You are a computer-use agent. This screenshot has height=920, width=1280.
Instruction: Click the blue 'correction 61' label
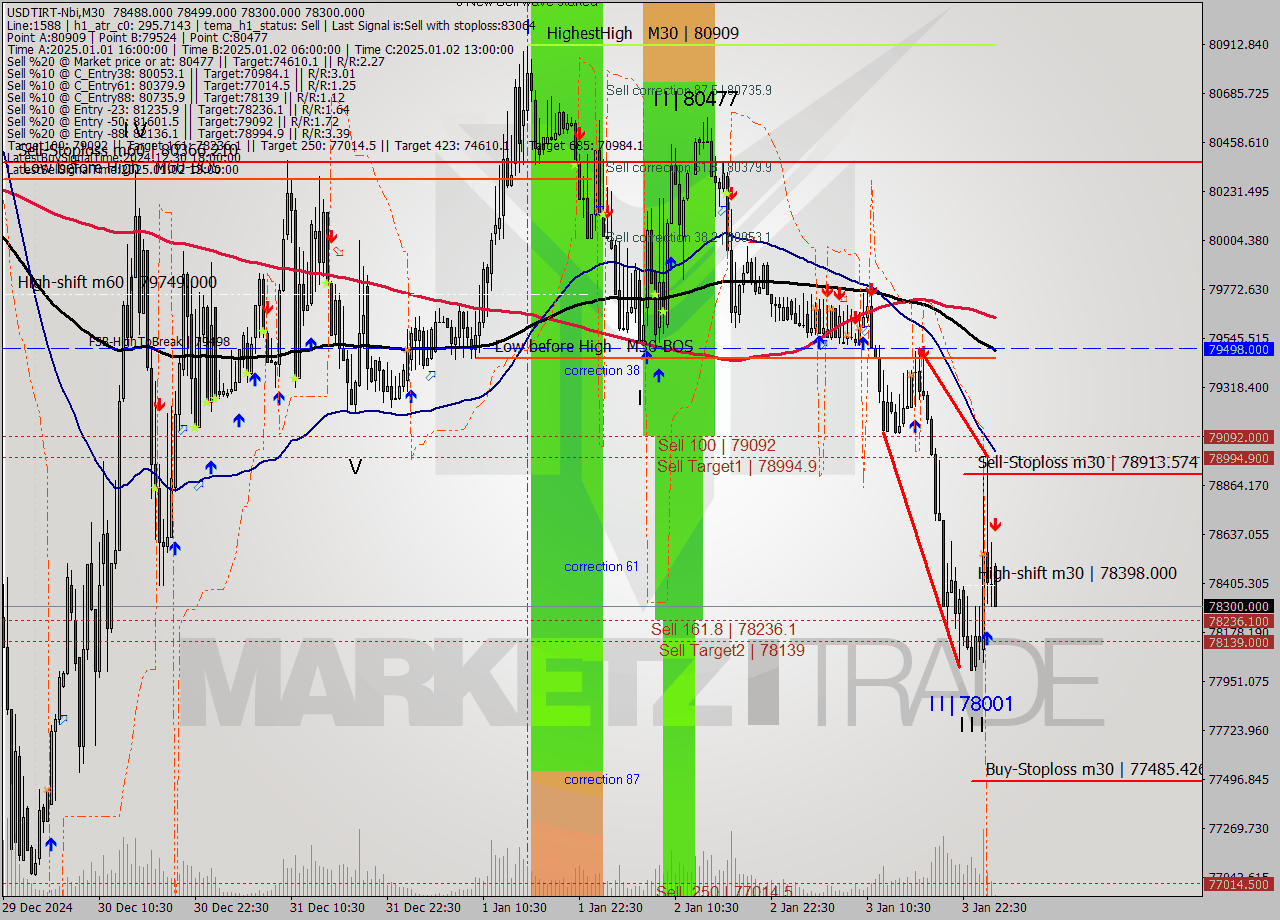click(x=601, y=566)
